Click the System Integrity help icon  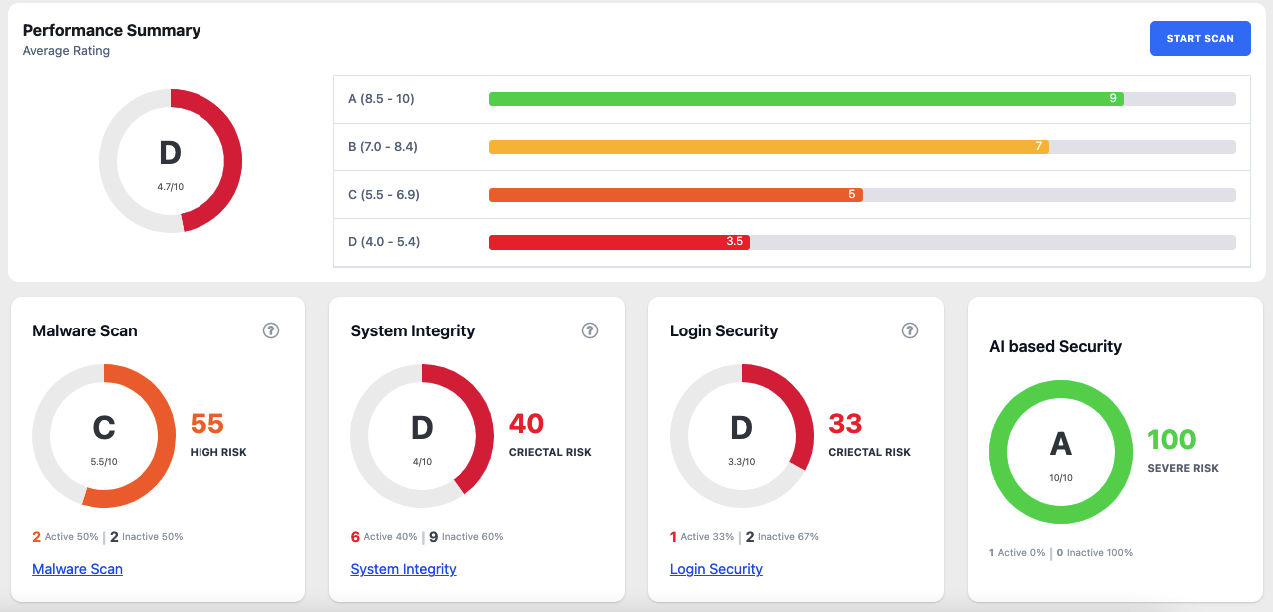(x=590, y=331)
